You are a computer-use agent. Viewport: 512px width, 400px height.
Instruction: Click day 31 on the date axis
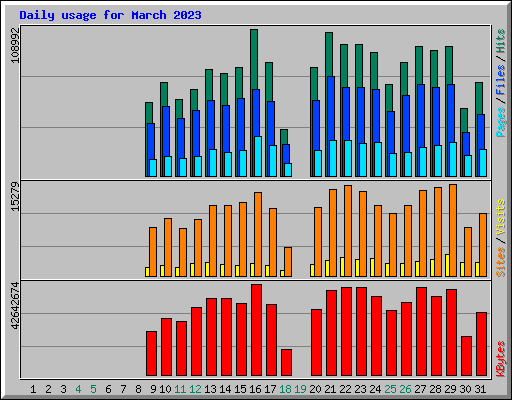click(x=480, y=389)
